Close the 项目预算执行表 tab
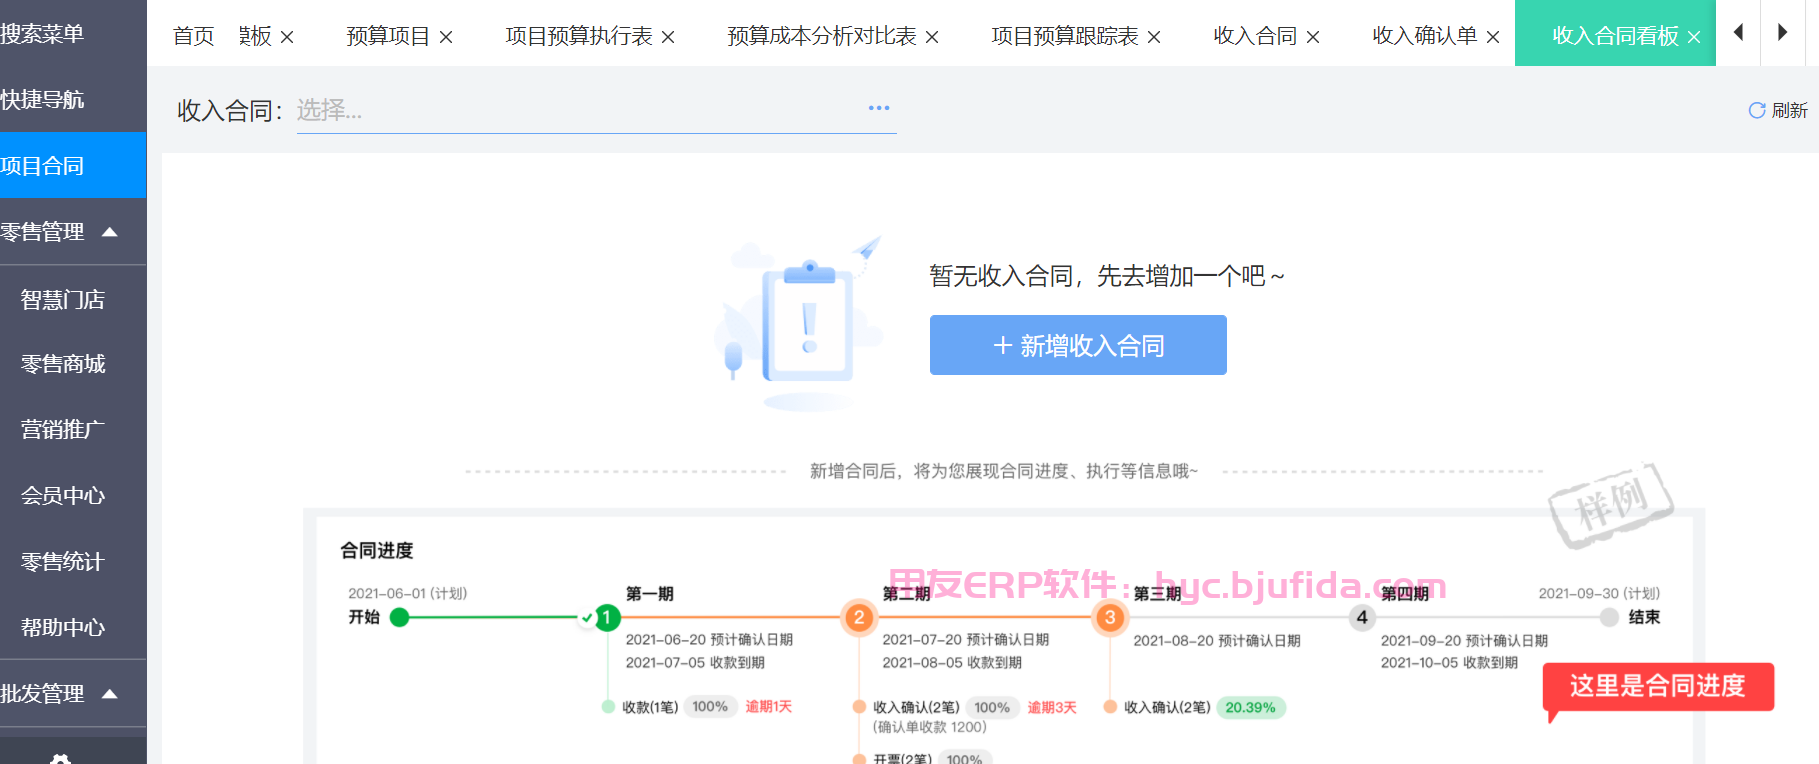 coord(668,37)
